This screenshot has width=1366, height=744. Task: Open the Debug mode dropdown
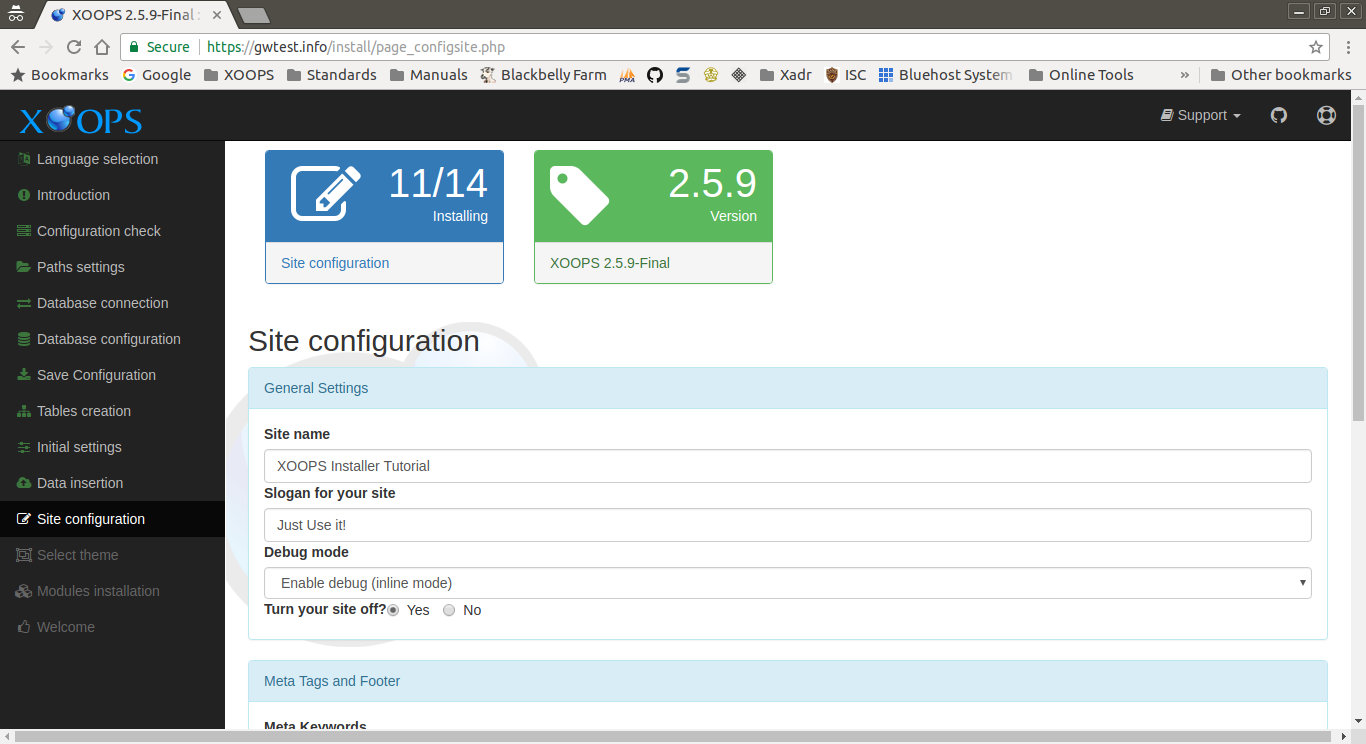pos(787,582)
